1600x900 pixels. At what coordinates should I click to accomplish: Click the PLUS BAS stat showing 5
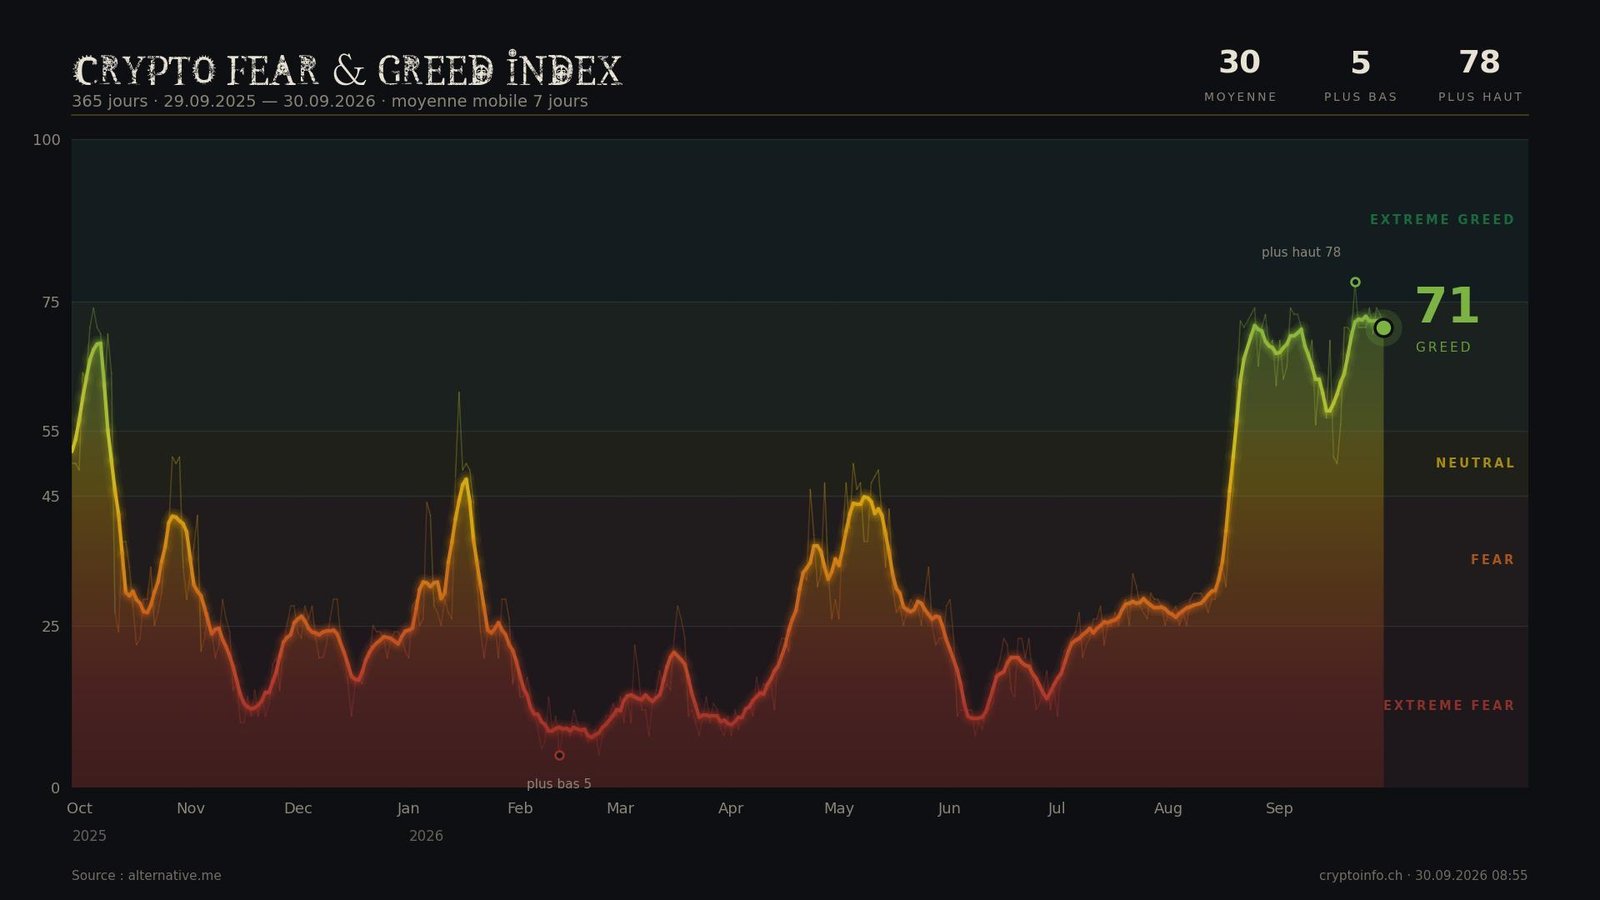tap(1360, 75)
